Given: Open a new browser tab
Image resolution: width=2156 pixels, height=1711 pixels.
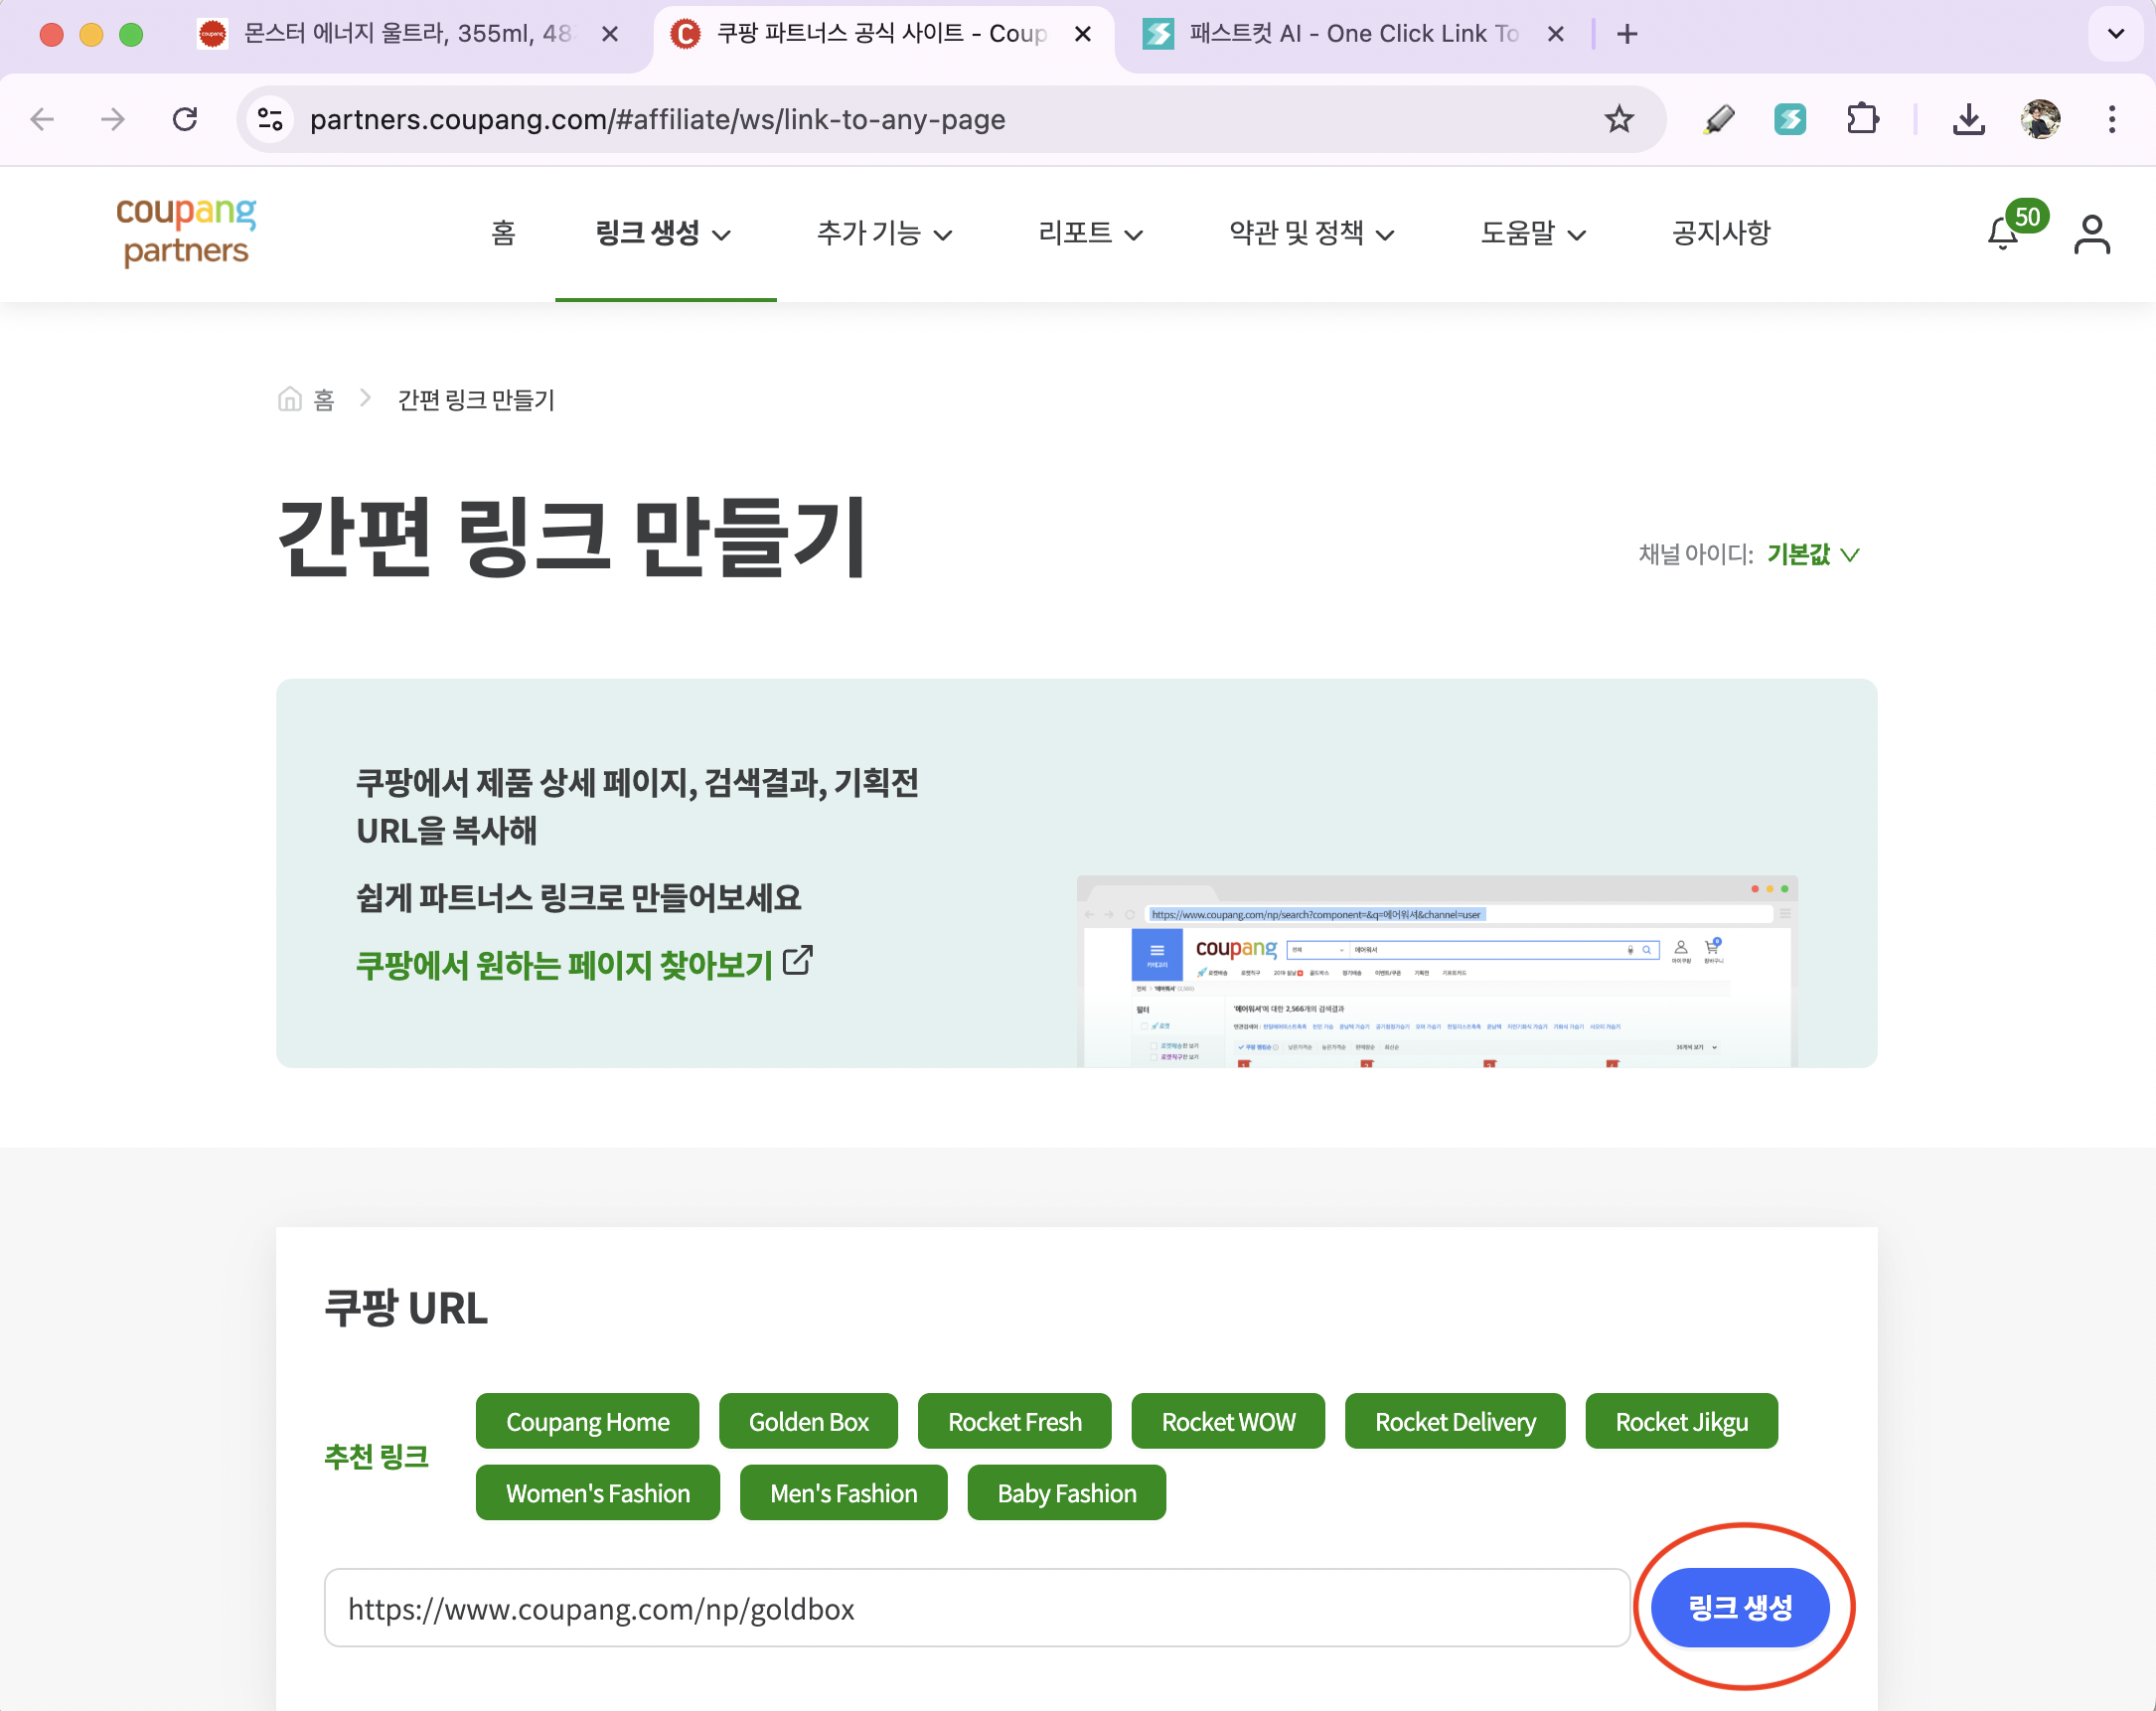Looking at the screenshot, I should click(x=1627, y=34).
